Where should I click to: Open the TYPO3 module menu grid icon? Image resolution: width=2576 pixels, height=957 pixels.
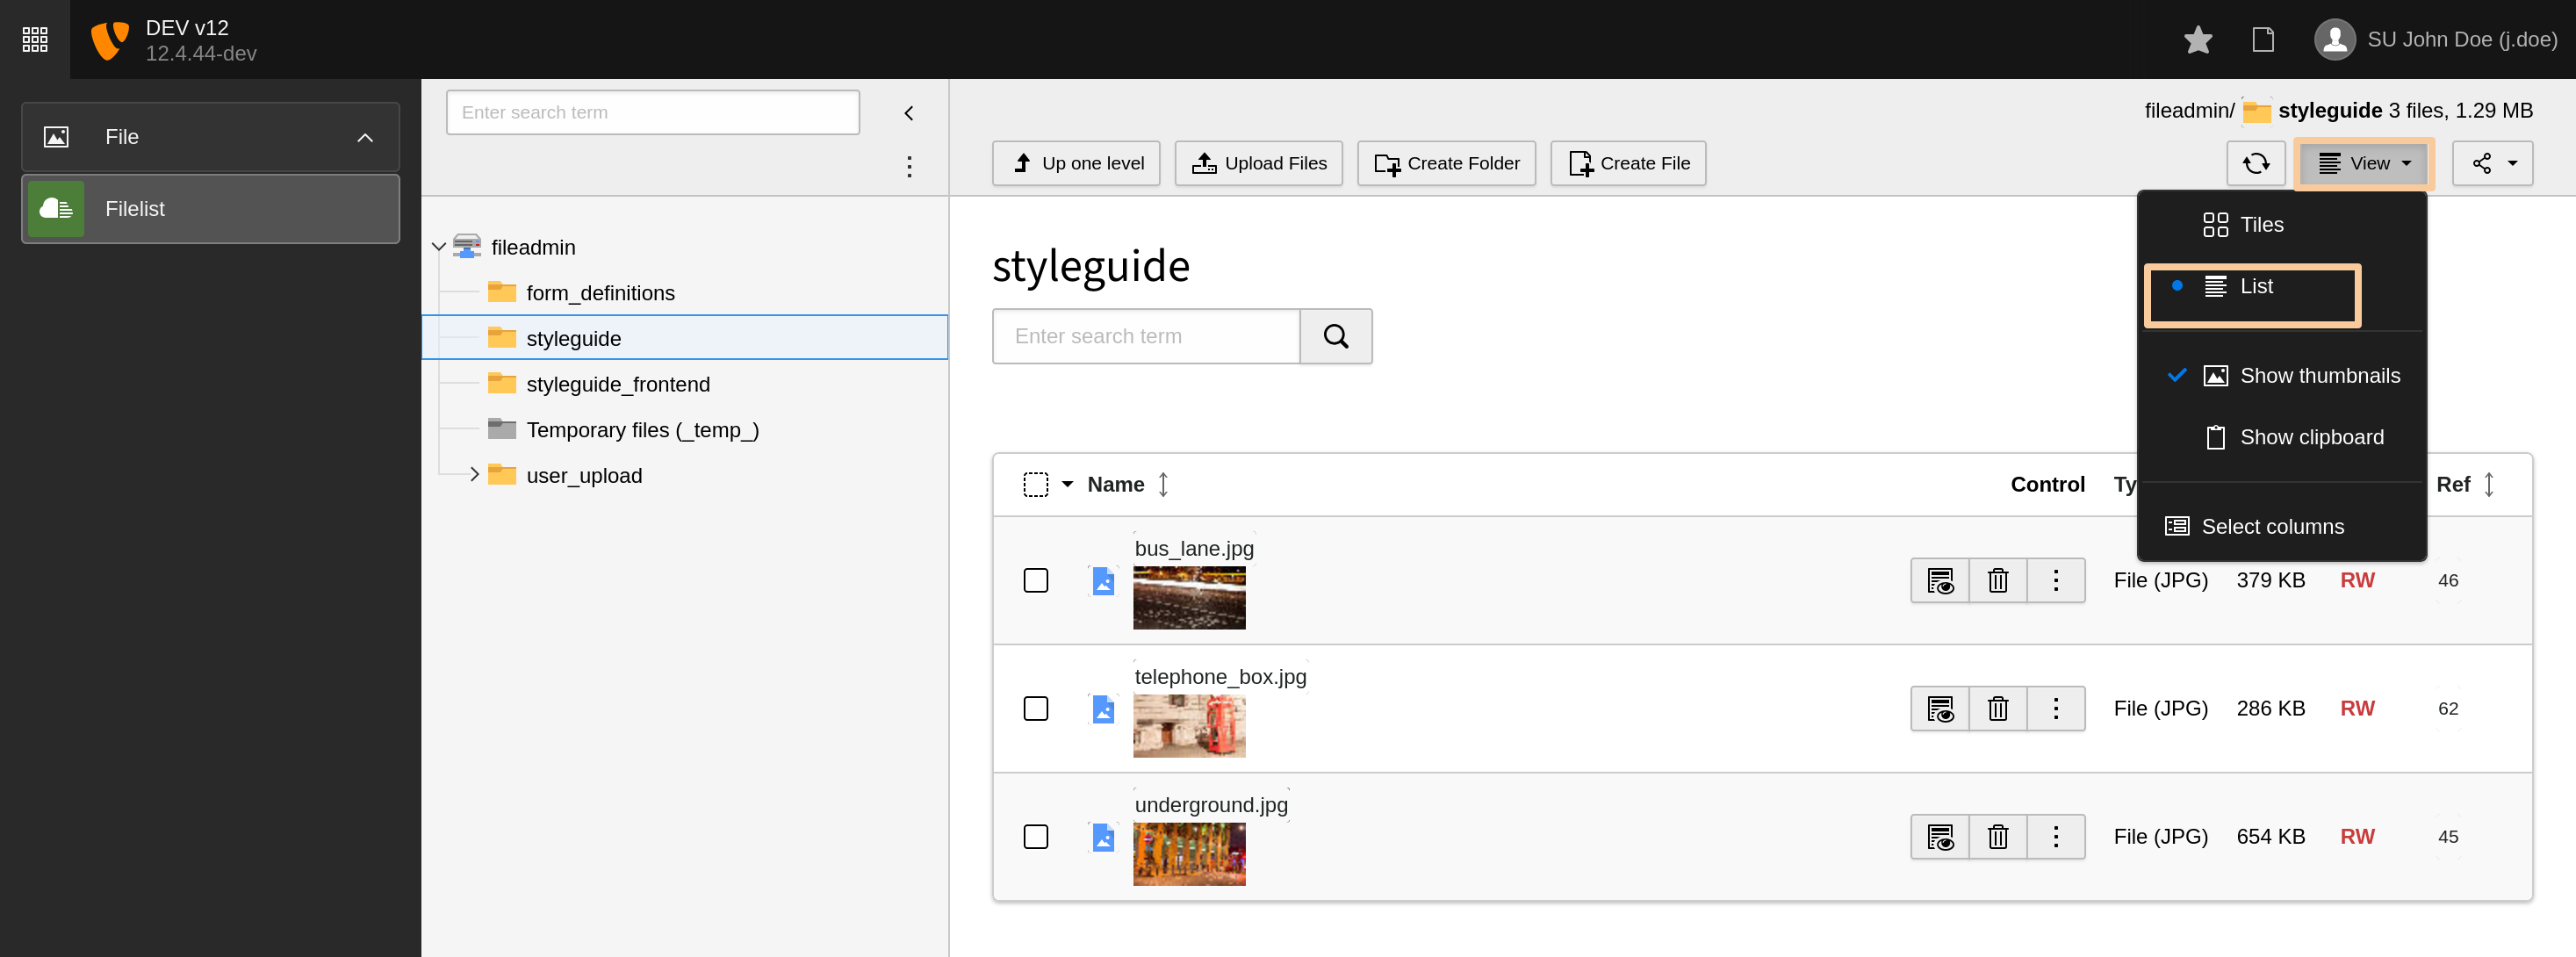tap(34, 40)
